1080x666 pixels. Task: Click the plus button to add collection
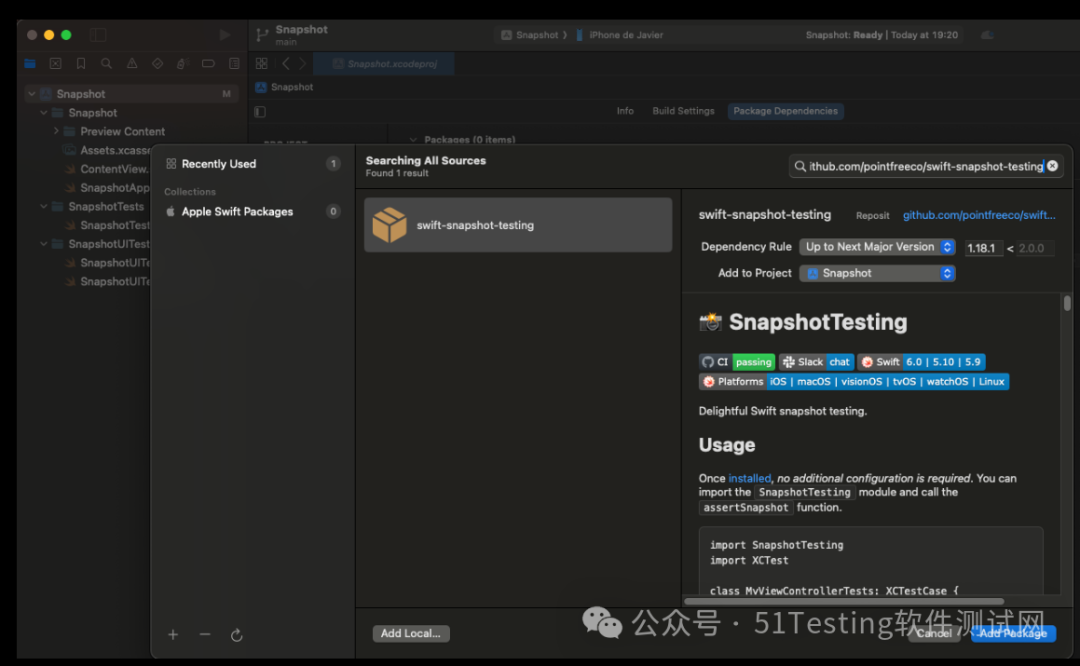173,634
